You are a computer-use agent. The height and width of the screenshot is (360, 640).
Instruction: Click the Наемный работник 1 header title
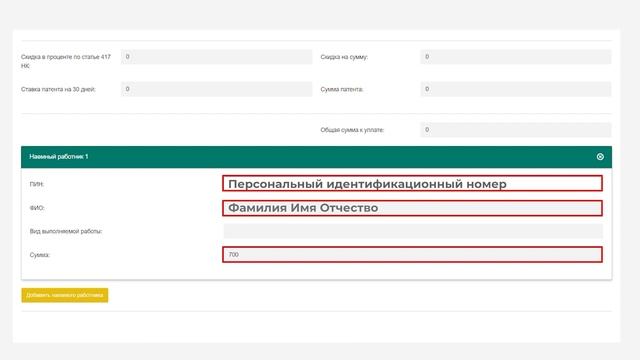[x=59, y=157]
